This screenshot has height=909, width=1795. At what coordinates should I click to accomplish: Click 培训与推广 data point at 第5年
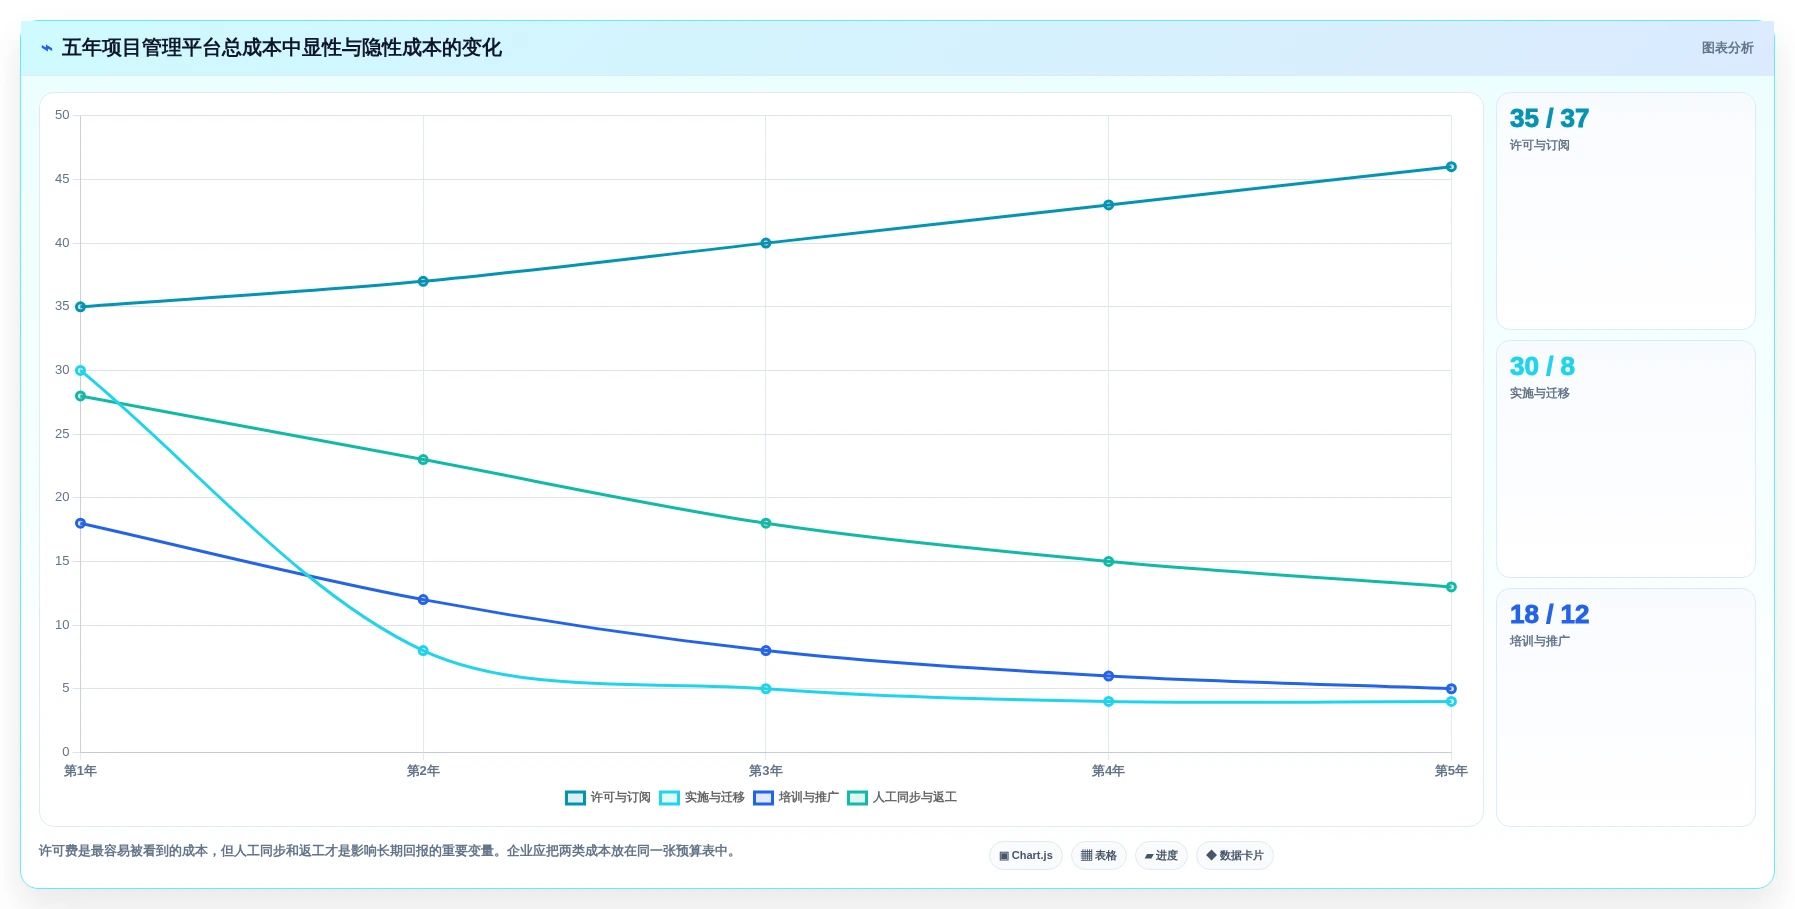pos(1451,689)
